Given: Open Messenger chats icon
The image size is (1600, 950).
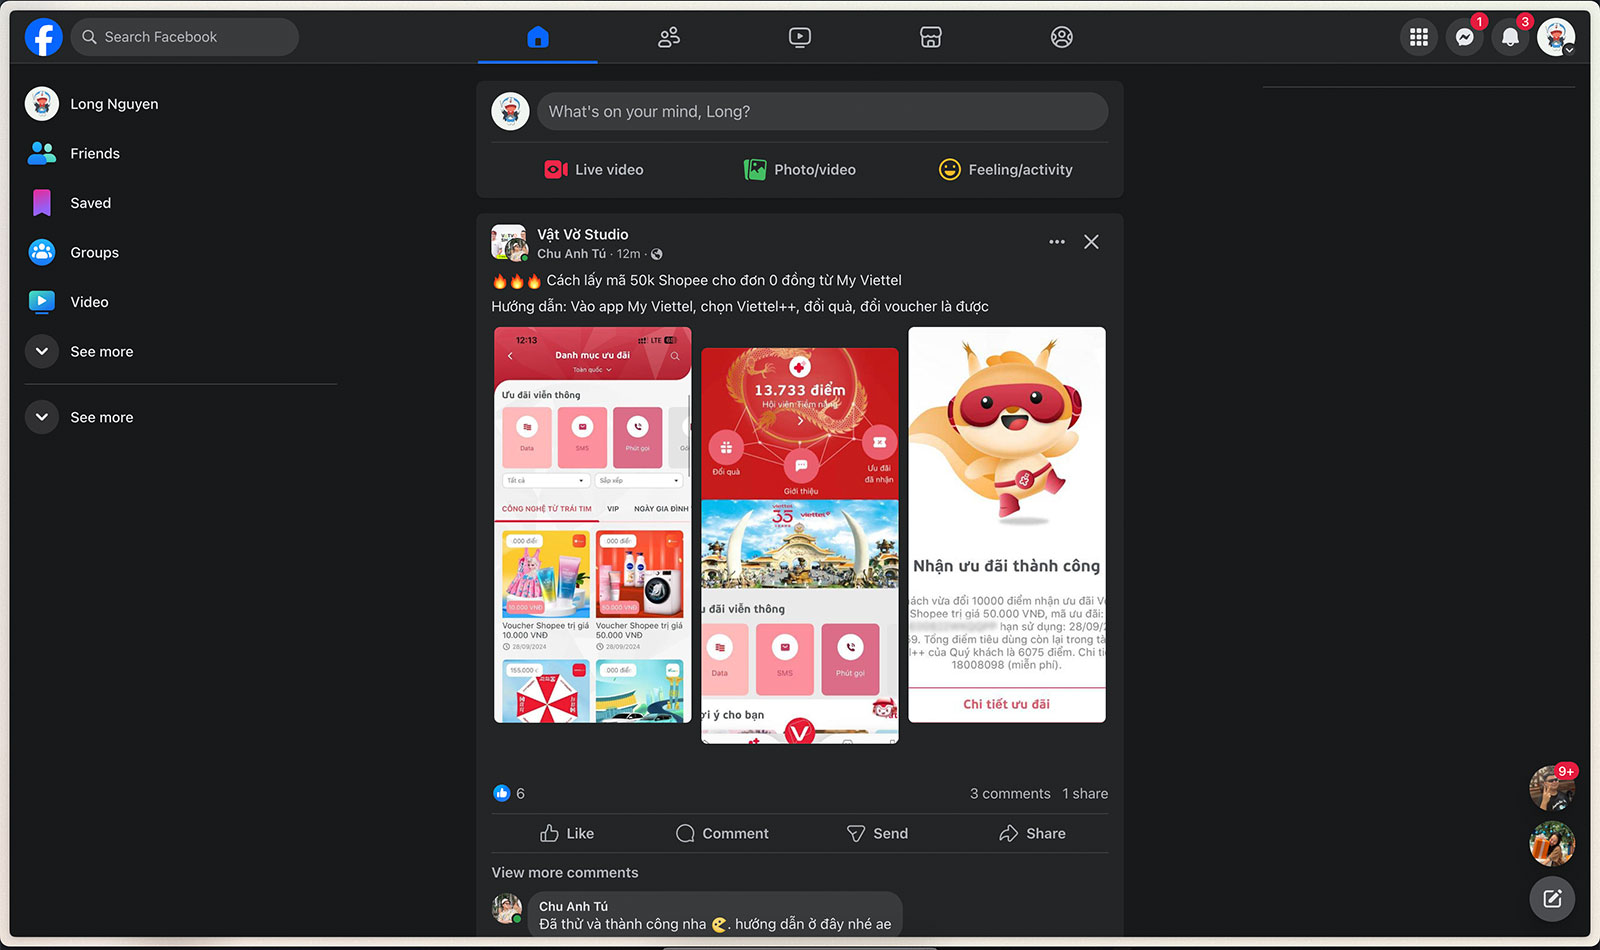Looking at the screenshot, I should [x=1464, y=37].
